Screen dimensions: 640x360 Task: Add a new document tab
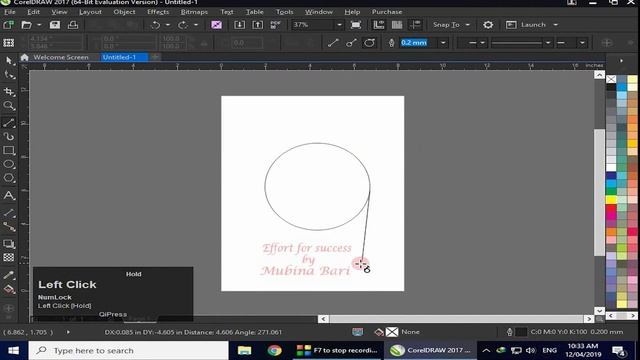pos(155,57)
